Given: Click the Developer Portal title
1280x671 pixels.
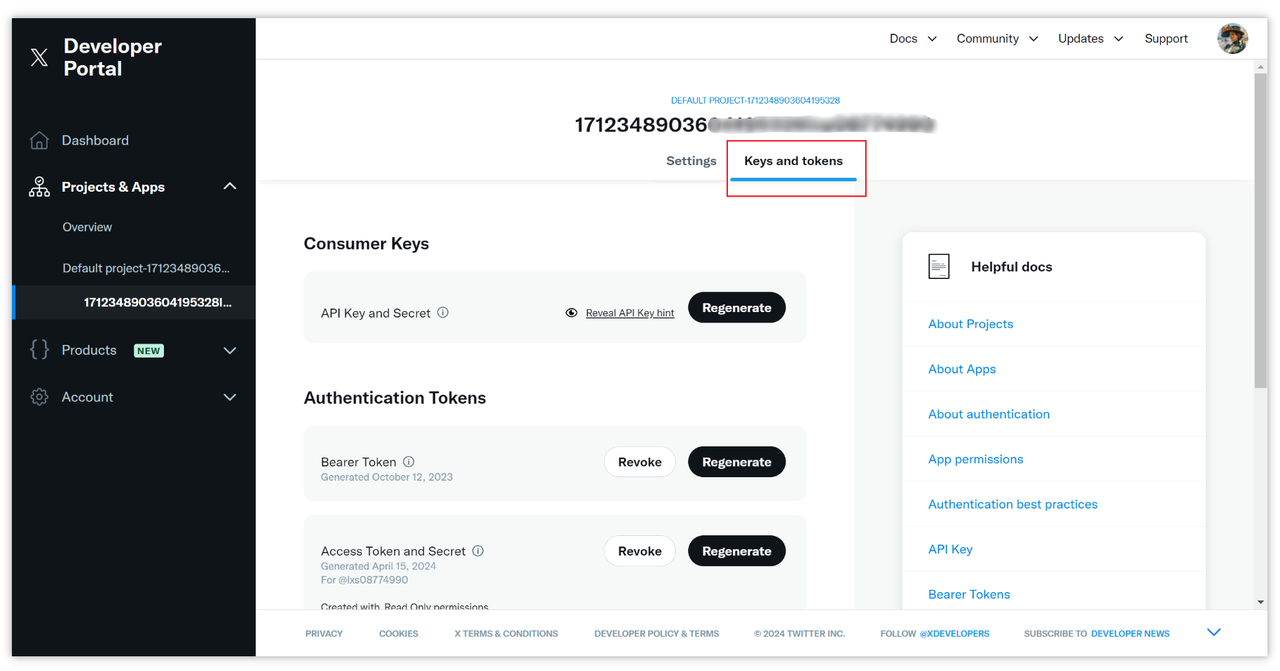Looking at the screenshot, I should tap(112, 57).
